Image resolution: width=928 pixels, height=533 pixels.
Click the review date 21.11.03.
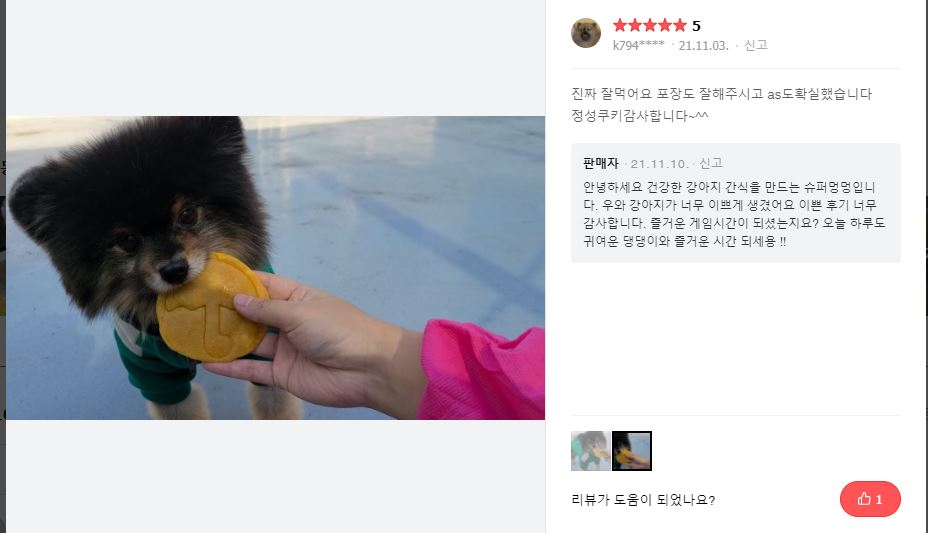(704, 46)
